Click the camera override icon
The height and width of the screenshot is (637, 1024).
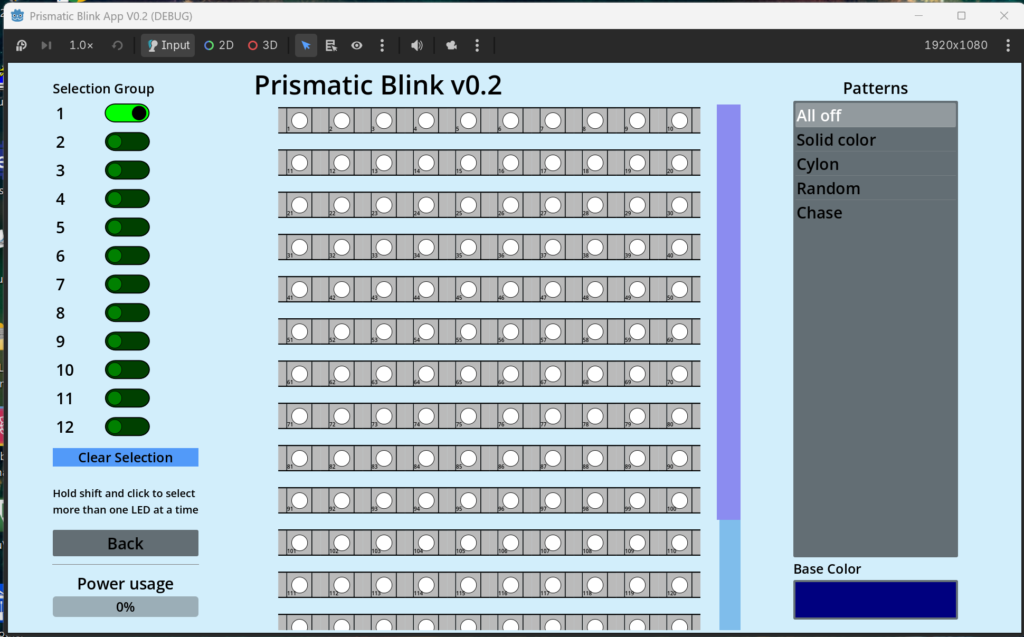pos(451,45)
